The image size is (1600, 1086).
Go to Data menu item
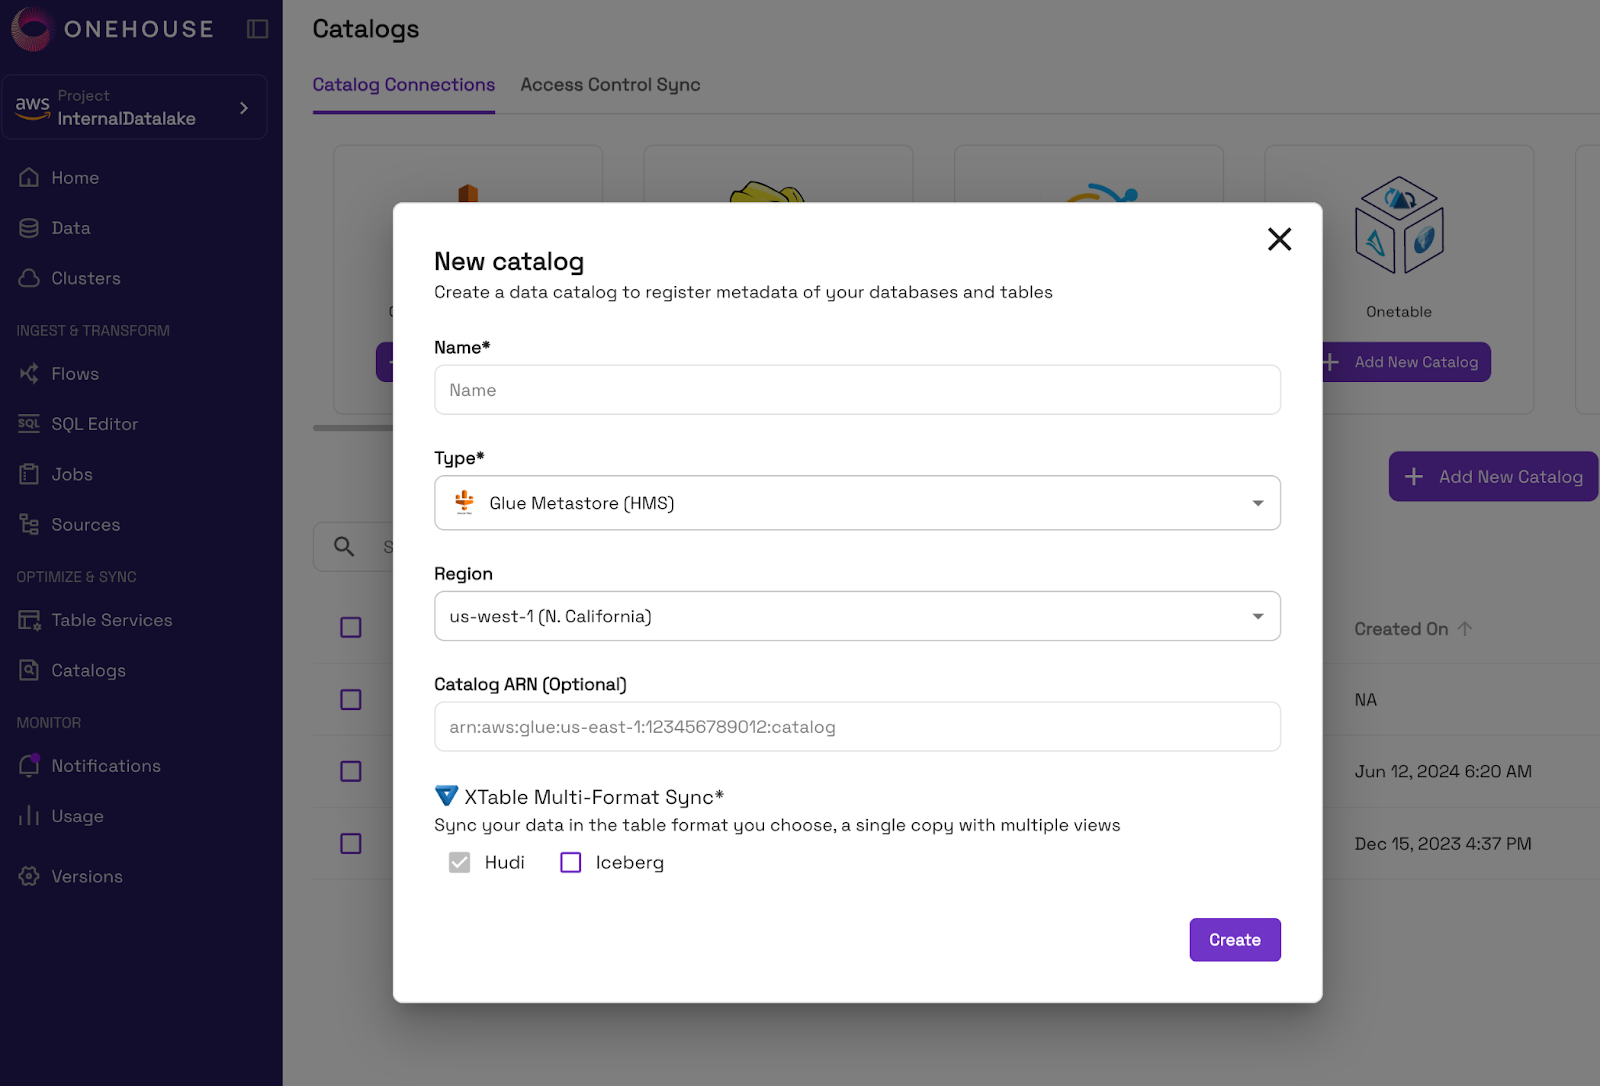(71, 228)
